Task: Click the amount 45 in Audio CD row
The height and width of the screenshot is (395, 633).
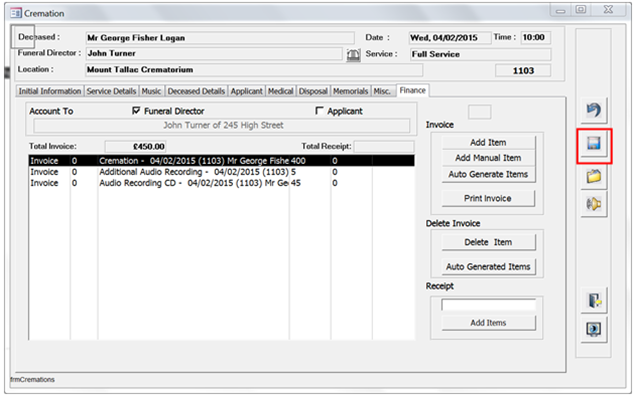Action: click(x=296, y=183)
